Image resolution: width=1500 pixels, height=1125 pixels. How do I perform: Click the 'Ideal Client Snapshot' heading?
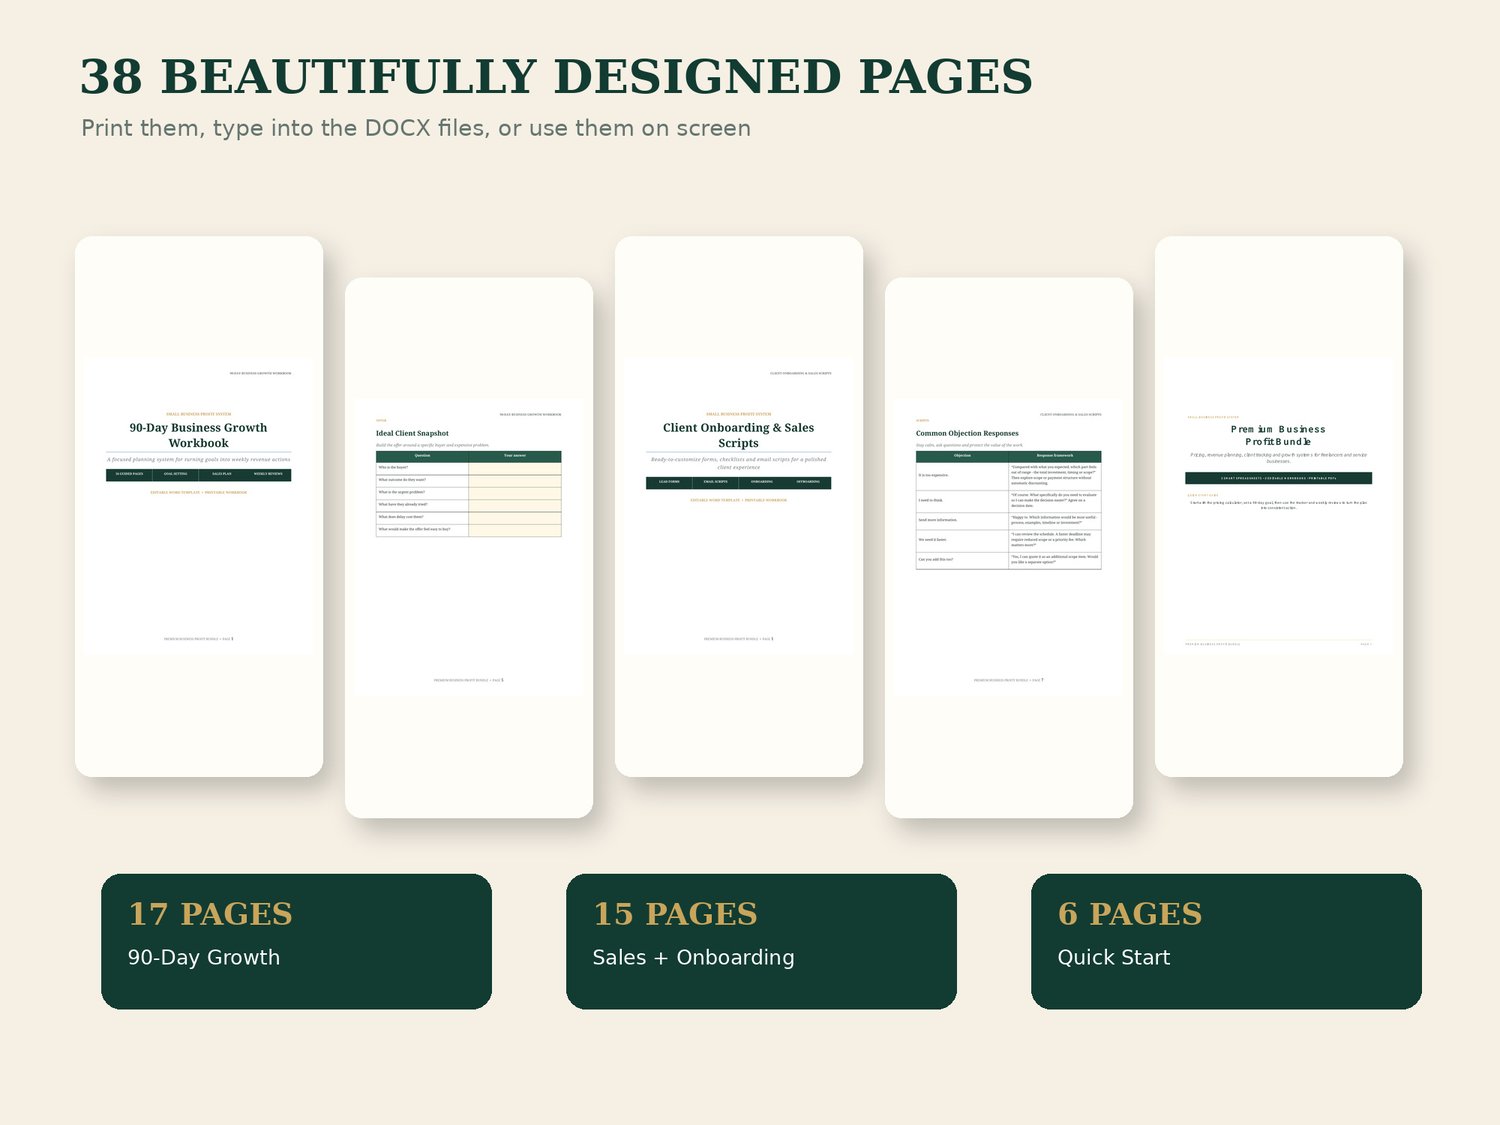[412, 433]
